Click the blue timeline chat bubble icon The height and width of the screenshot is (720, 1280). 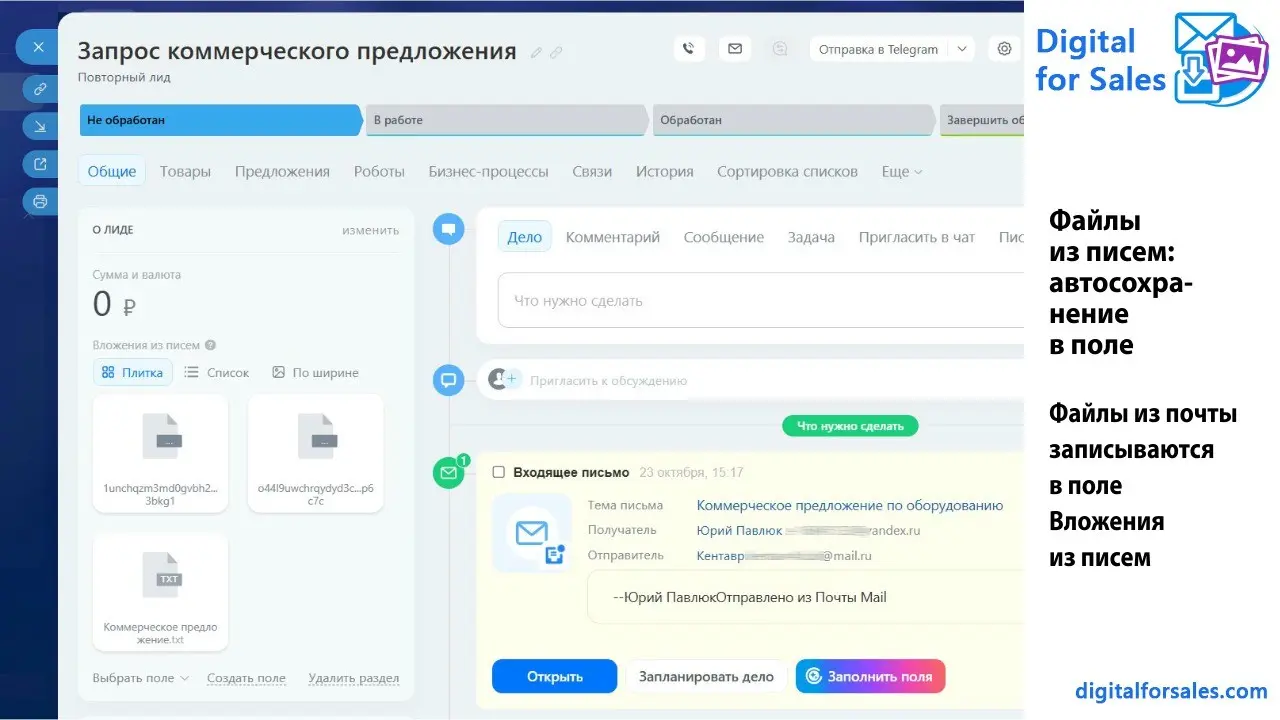448,380
